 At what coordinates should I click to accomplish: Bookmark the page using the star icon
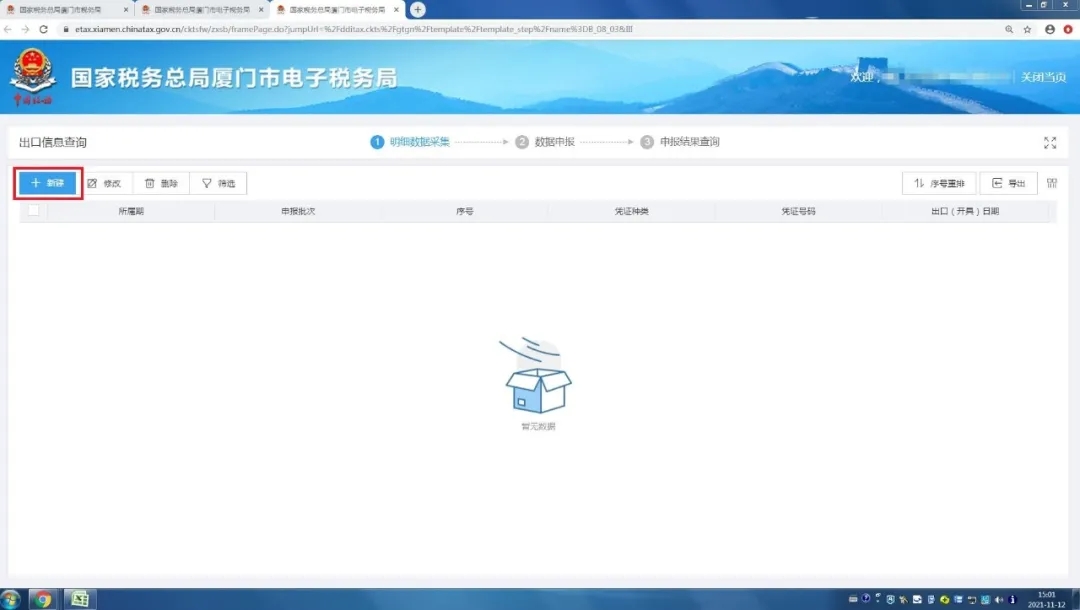pos(1027,29)
